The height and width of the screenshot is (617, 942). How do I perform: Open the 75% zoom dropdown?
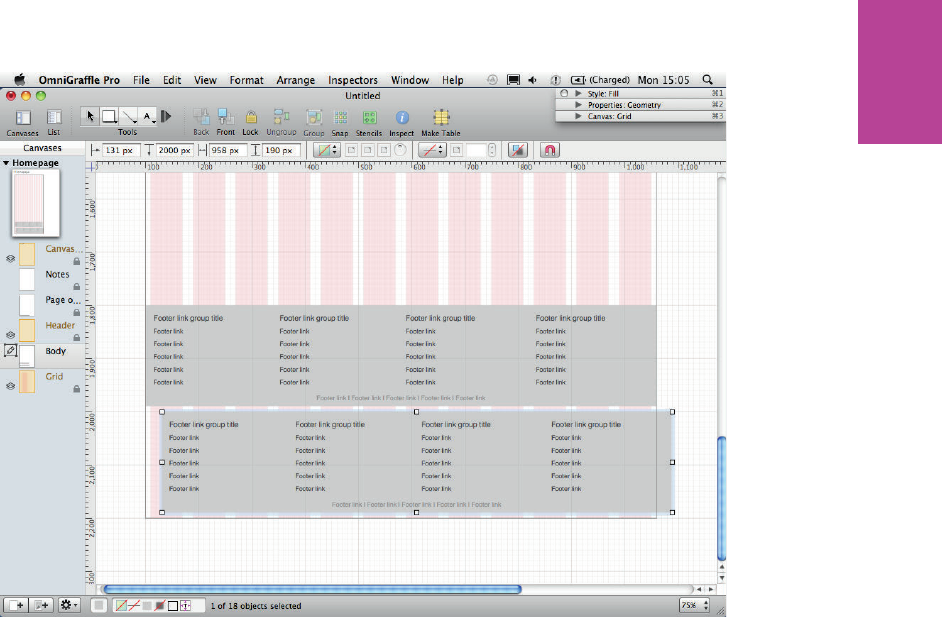click(695, 605)
